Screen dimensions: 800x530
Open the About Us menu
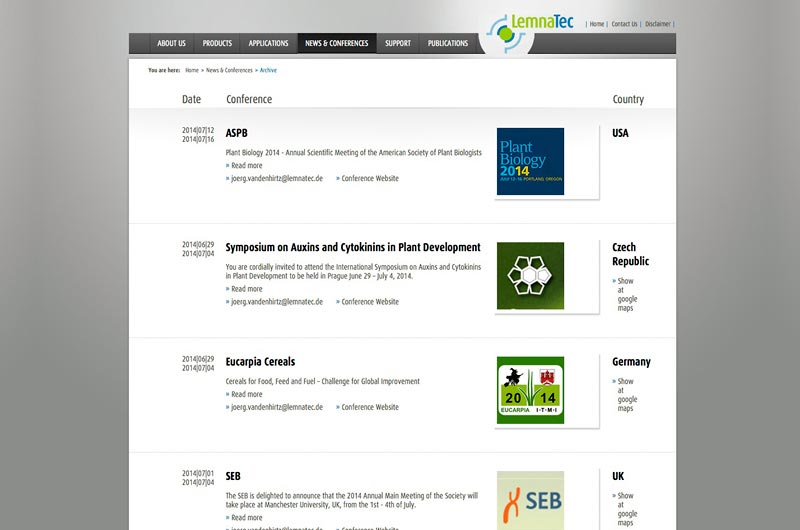171,44
